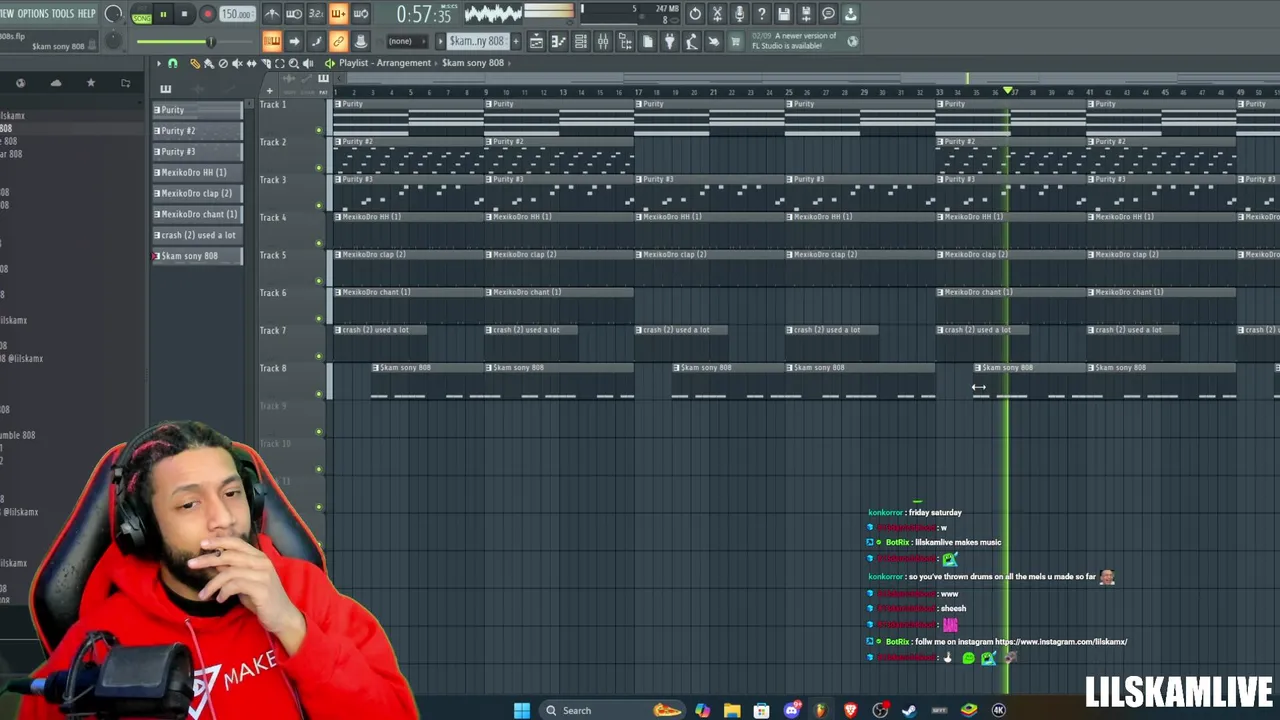Mute Track 1 with its green dot
This screenshot has width=1280, height=720.
(x=319, y=130)
